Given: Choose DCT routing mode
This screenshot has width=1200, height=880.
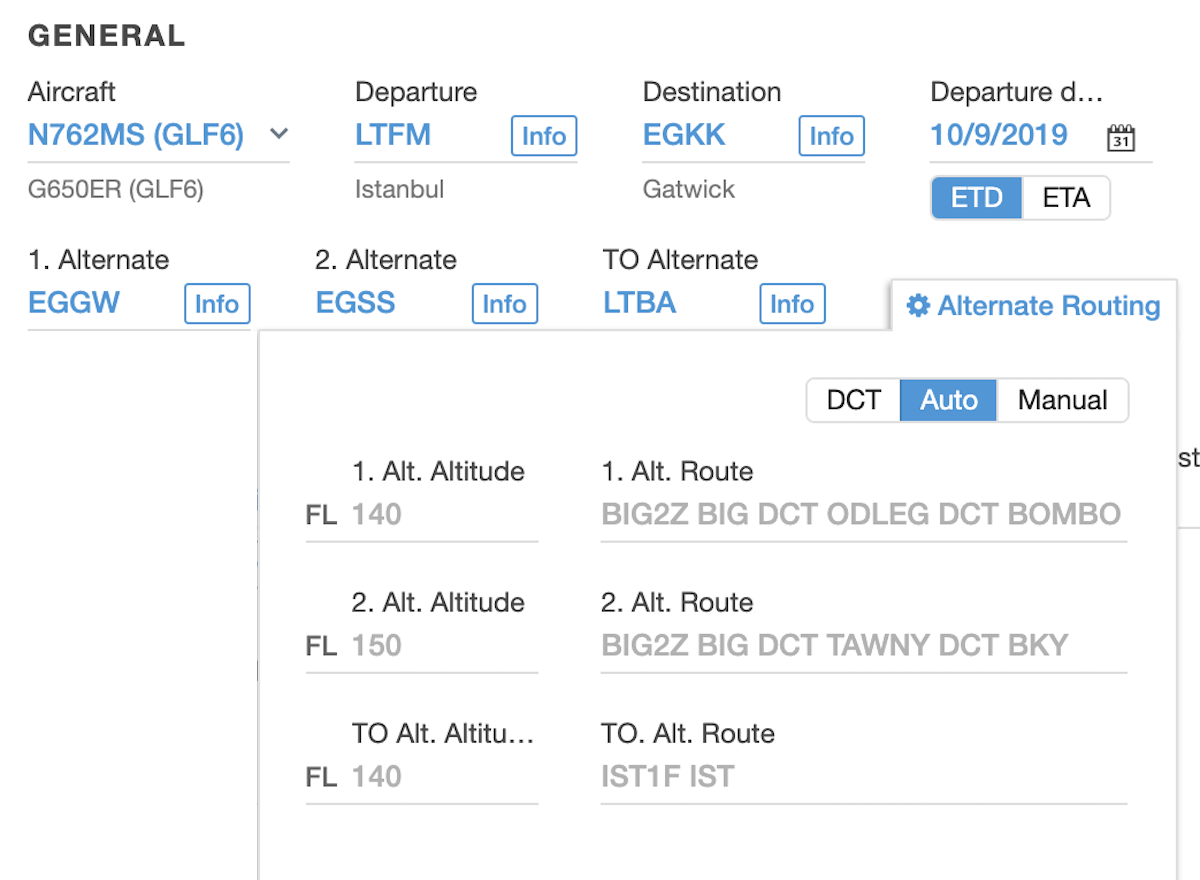Looking at the screenshot, I should point(853,400).
